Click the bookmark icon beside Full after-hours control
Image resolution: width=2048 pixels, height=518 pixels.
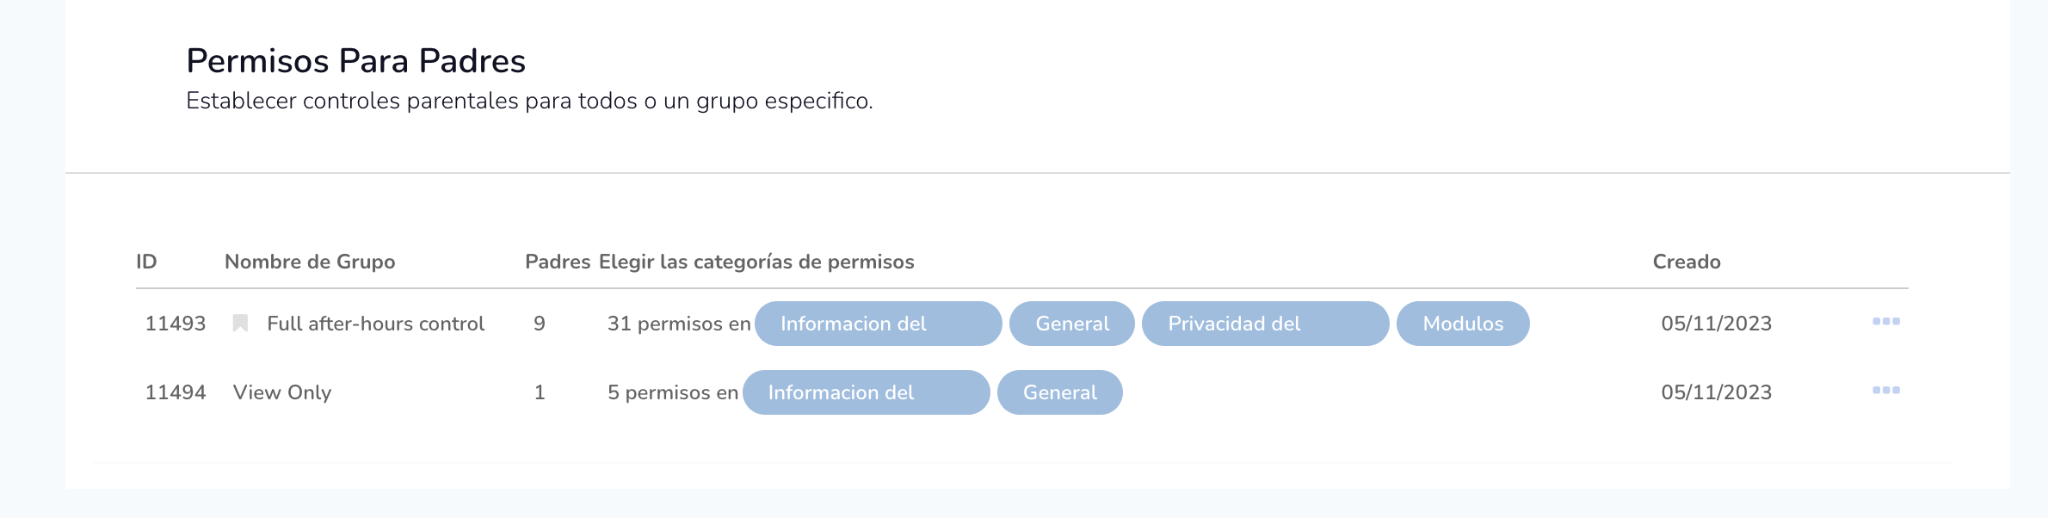[240, 323]
